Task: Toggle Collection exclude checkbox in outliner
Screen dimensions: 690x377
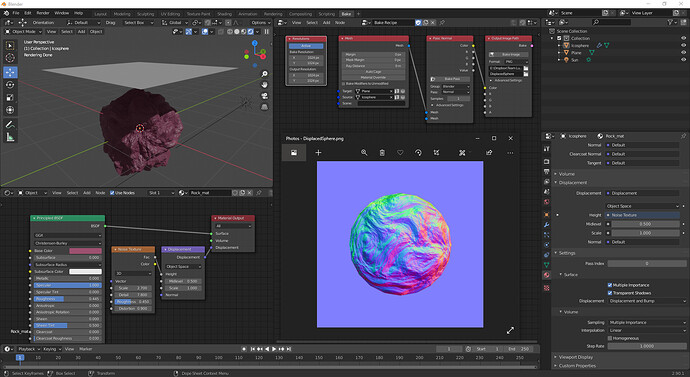Action: 559,38
